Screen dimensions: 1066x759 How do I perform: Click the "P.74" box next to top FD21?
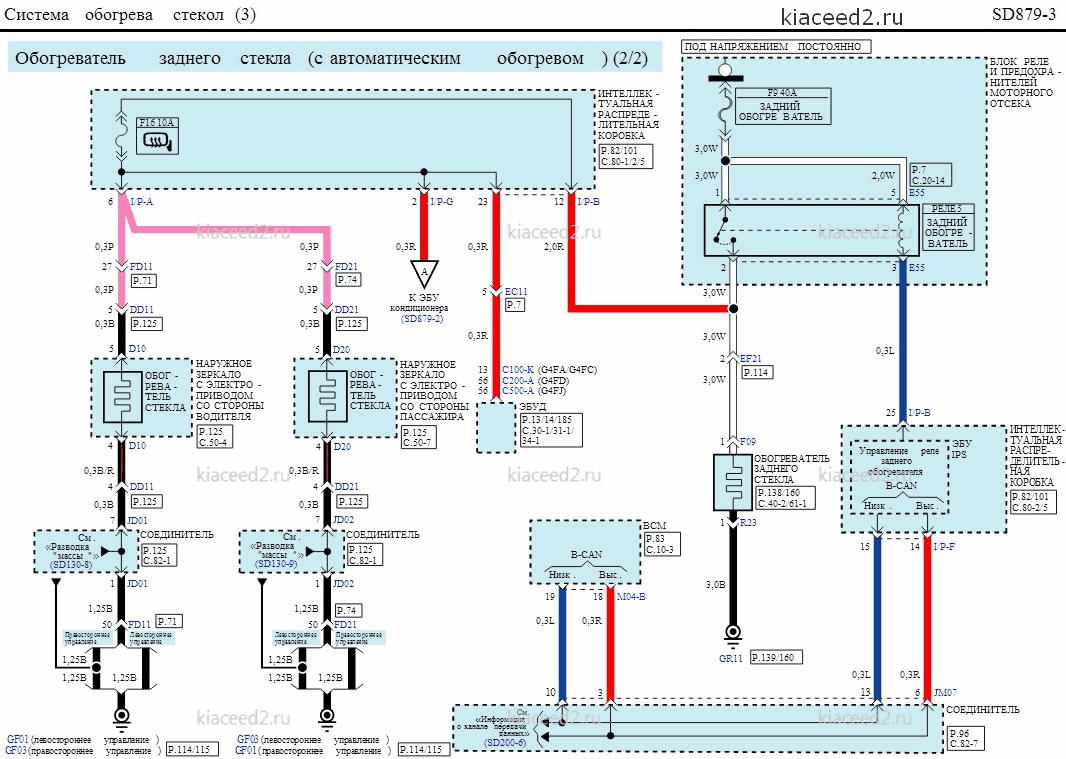point(348,280)
